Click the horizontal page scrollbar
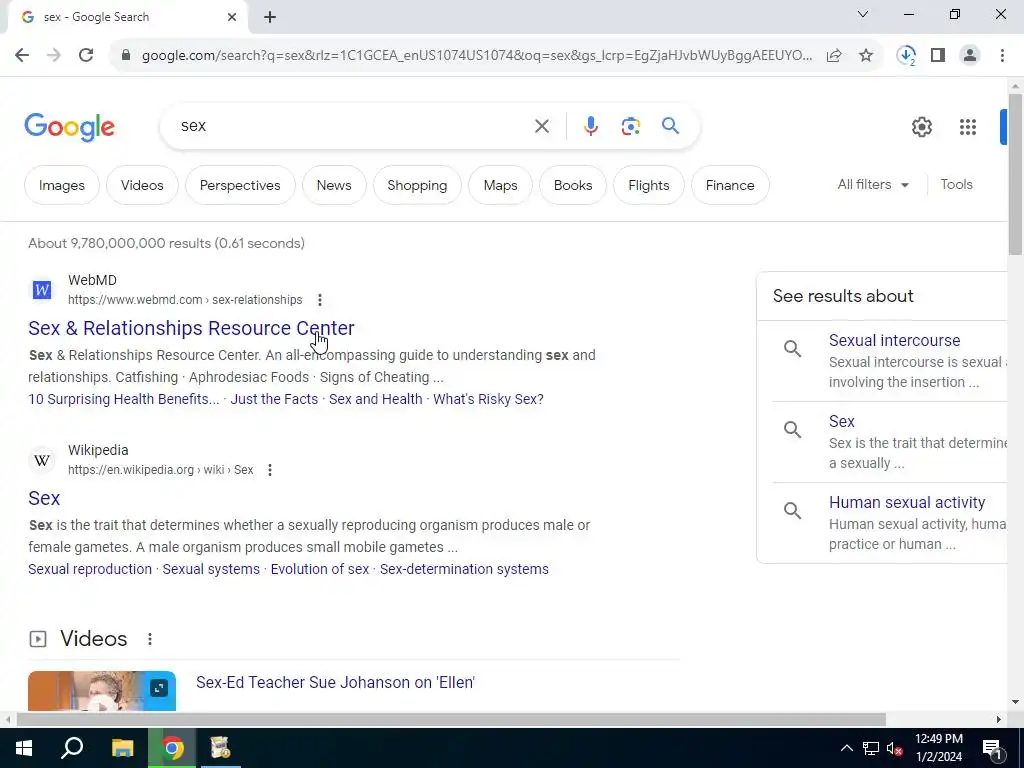Image resolution: width=1024 pixels, height=768 pixels. (451, 720)
